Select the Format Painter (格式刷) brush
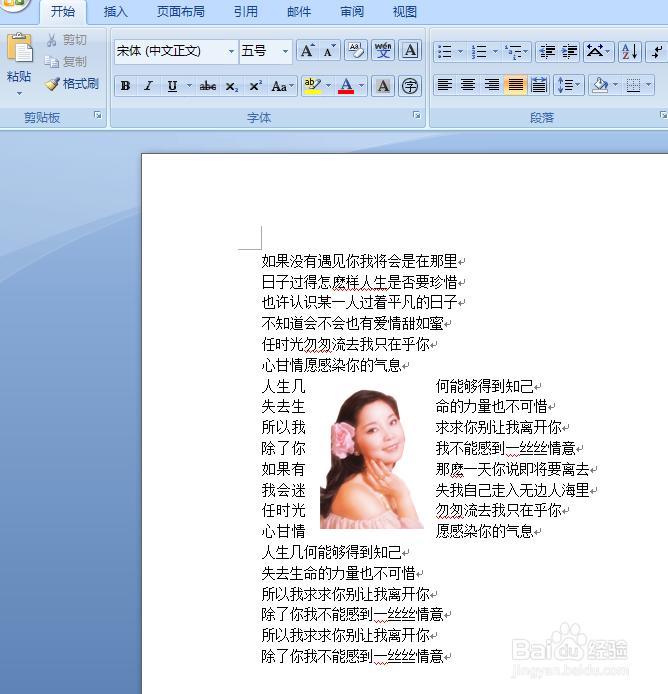668x694 pixels. pos(72,84)
